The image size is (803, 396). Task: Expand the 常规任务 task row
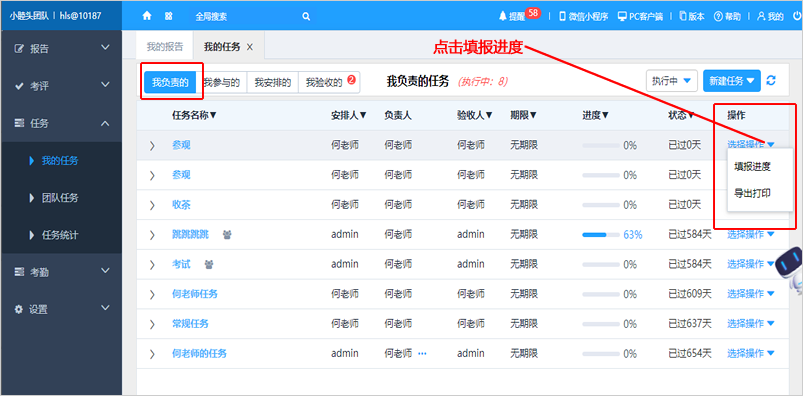152,324
